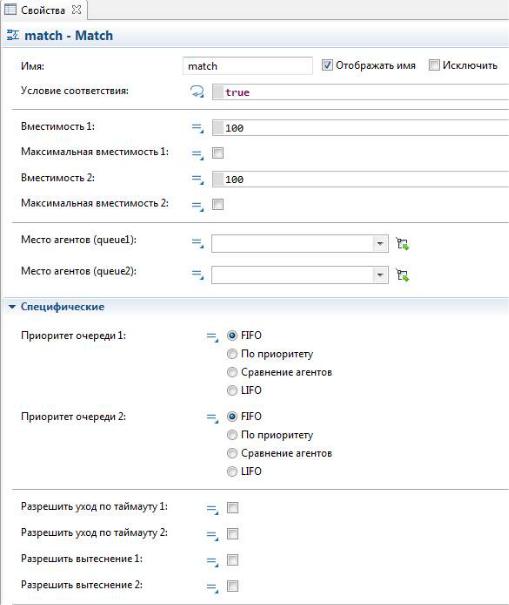This screenshot has height=605, width=509.
Task: Uncheck the Отображать имя checkbox
Action: pos(327,65)
